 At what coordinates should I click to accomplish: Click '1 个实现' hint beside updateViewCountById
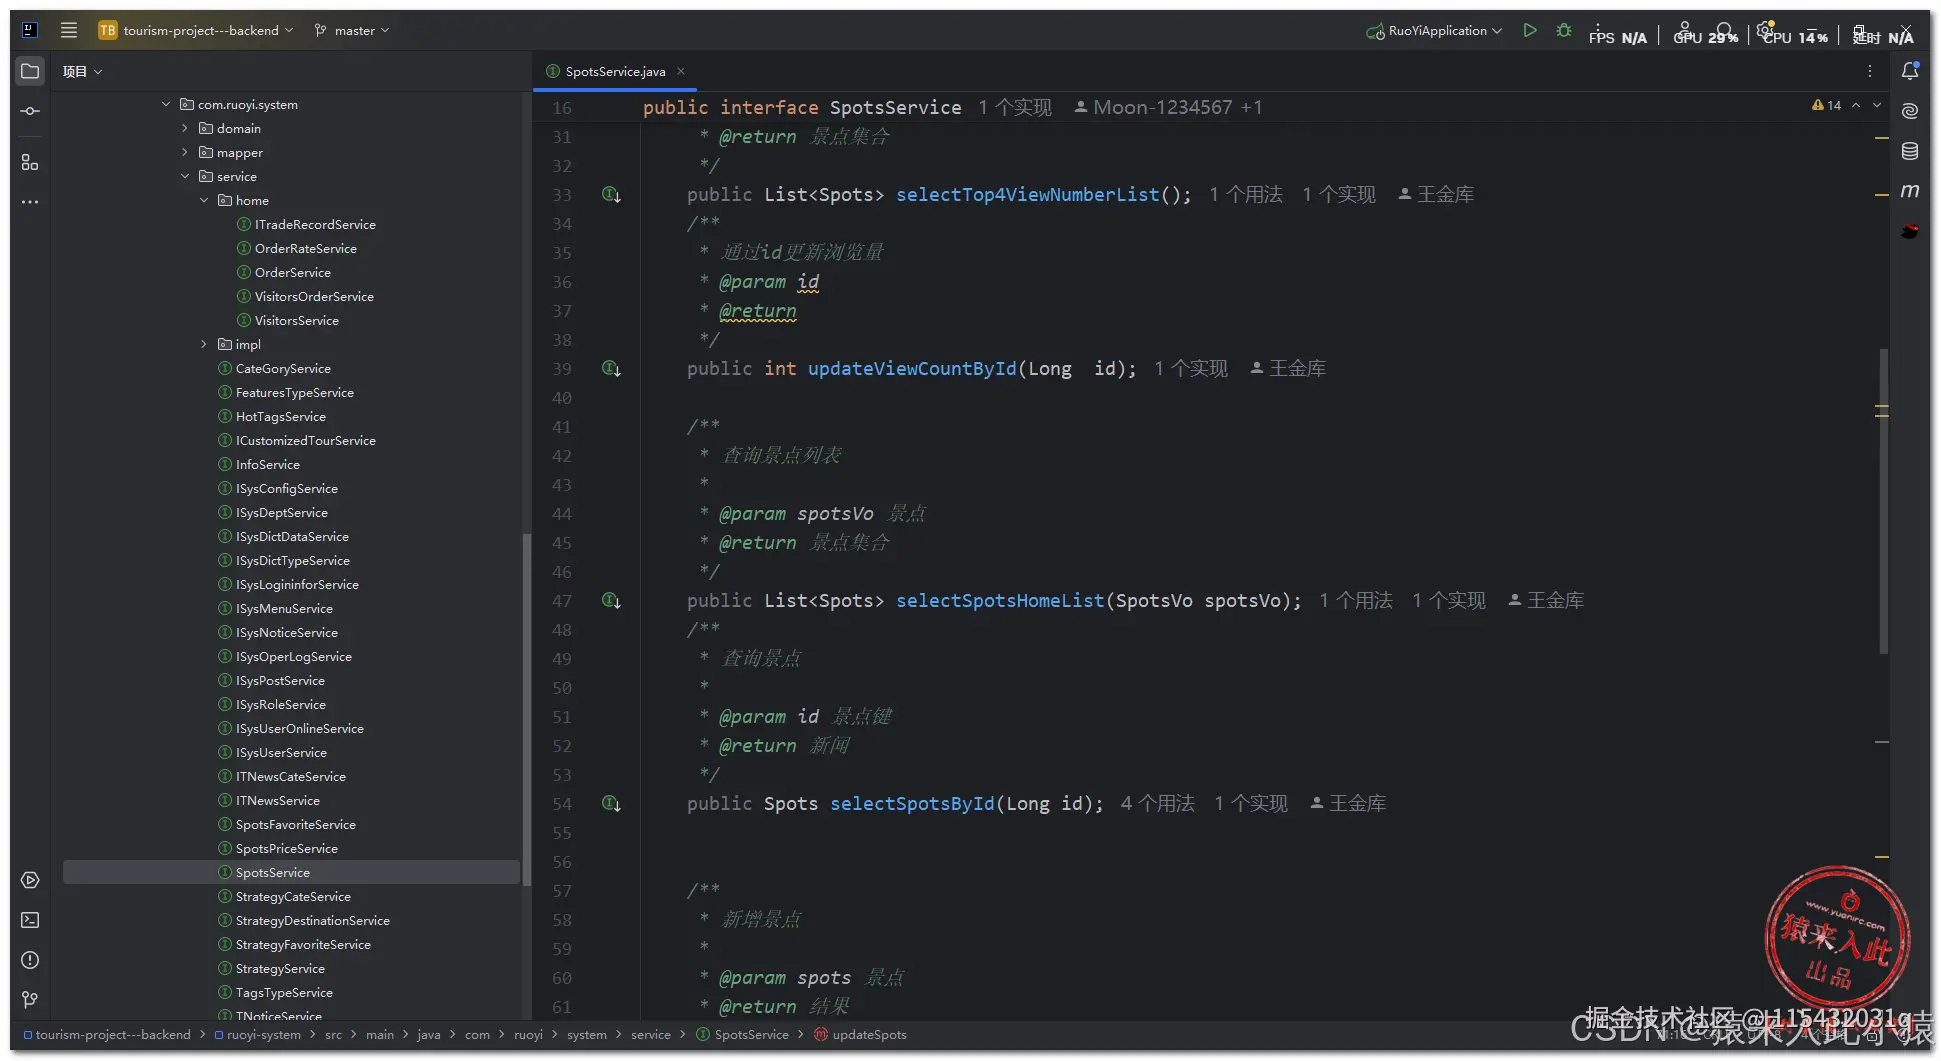point(1191,369)
